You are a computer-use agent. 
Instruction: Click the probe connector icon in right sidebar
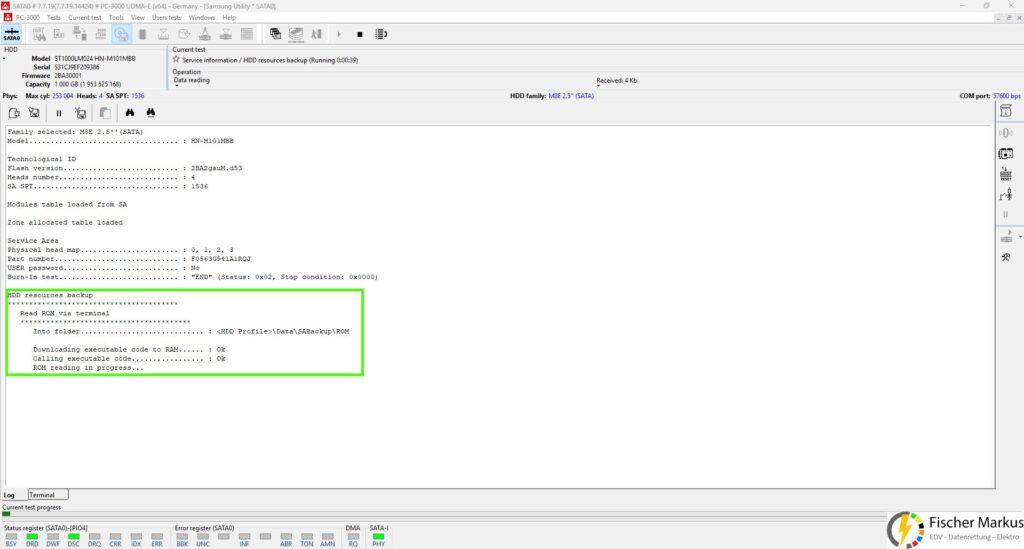coord(1006,195)
